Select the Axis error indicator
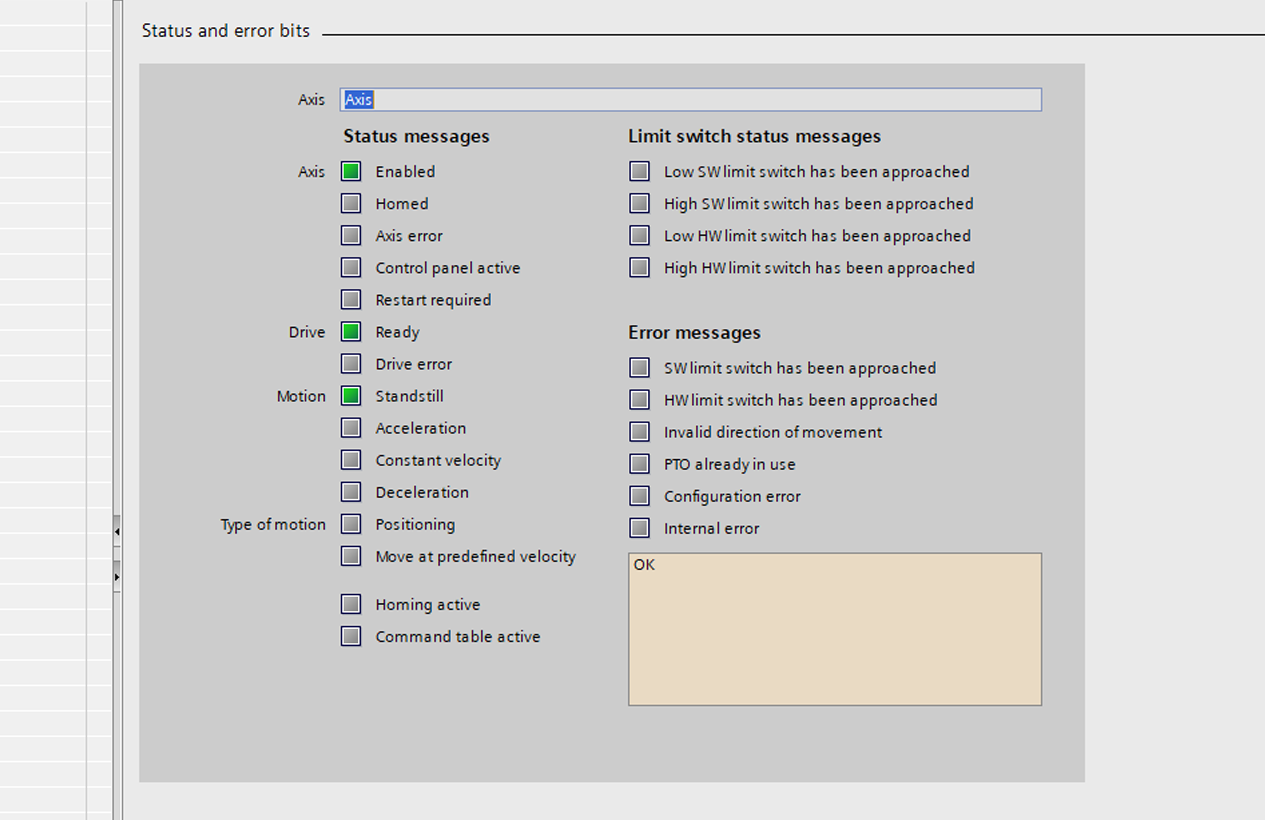Screen dimensions: 1265x820 click(351, 235)
